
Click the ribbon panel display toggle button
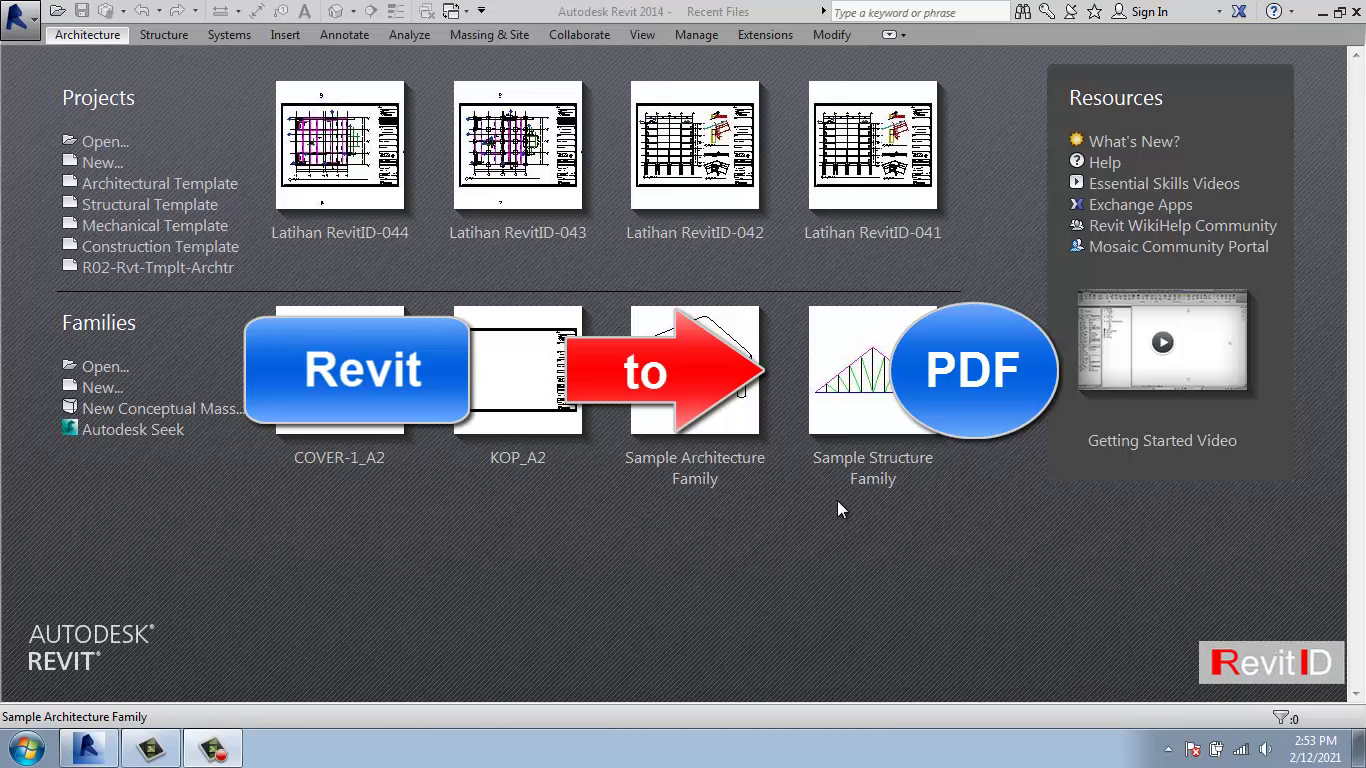[889, 35]
